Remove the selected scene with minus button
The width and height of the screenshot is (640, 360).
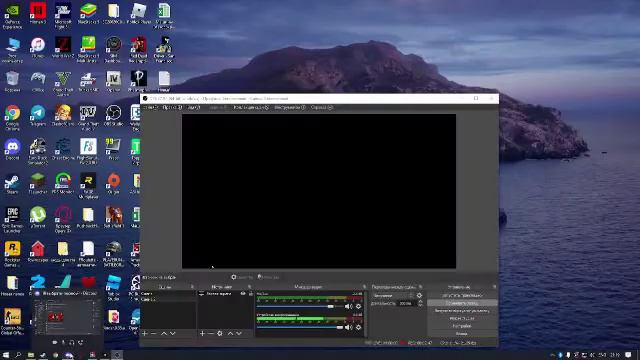coord(154,333)
